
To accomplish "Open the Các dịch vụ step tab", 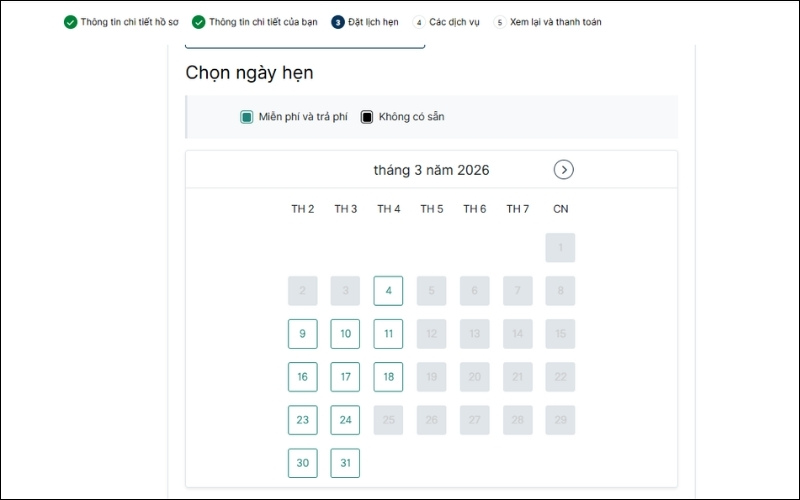I will click(451, 22).
